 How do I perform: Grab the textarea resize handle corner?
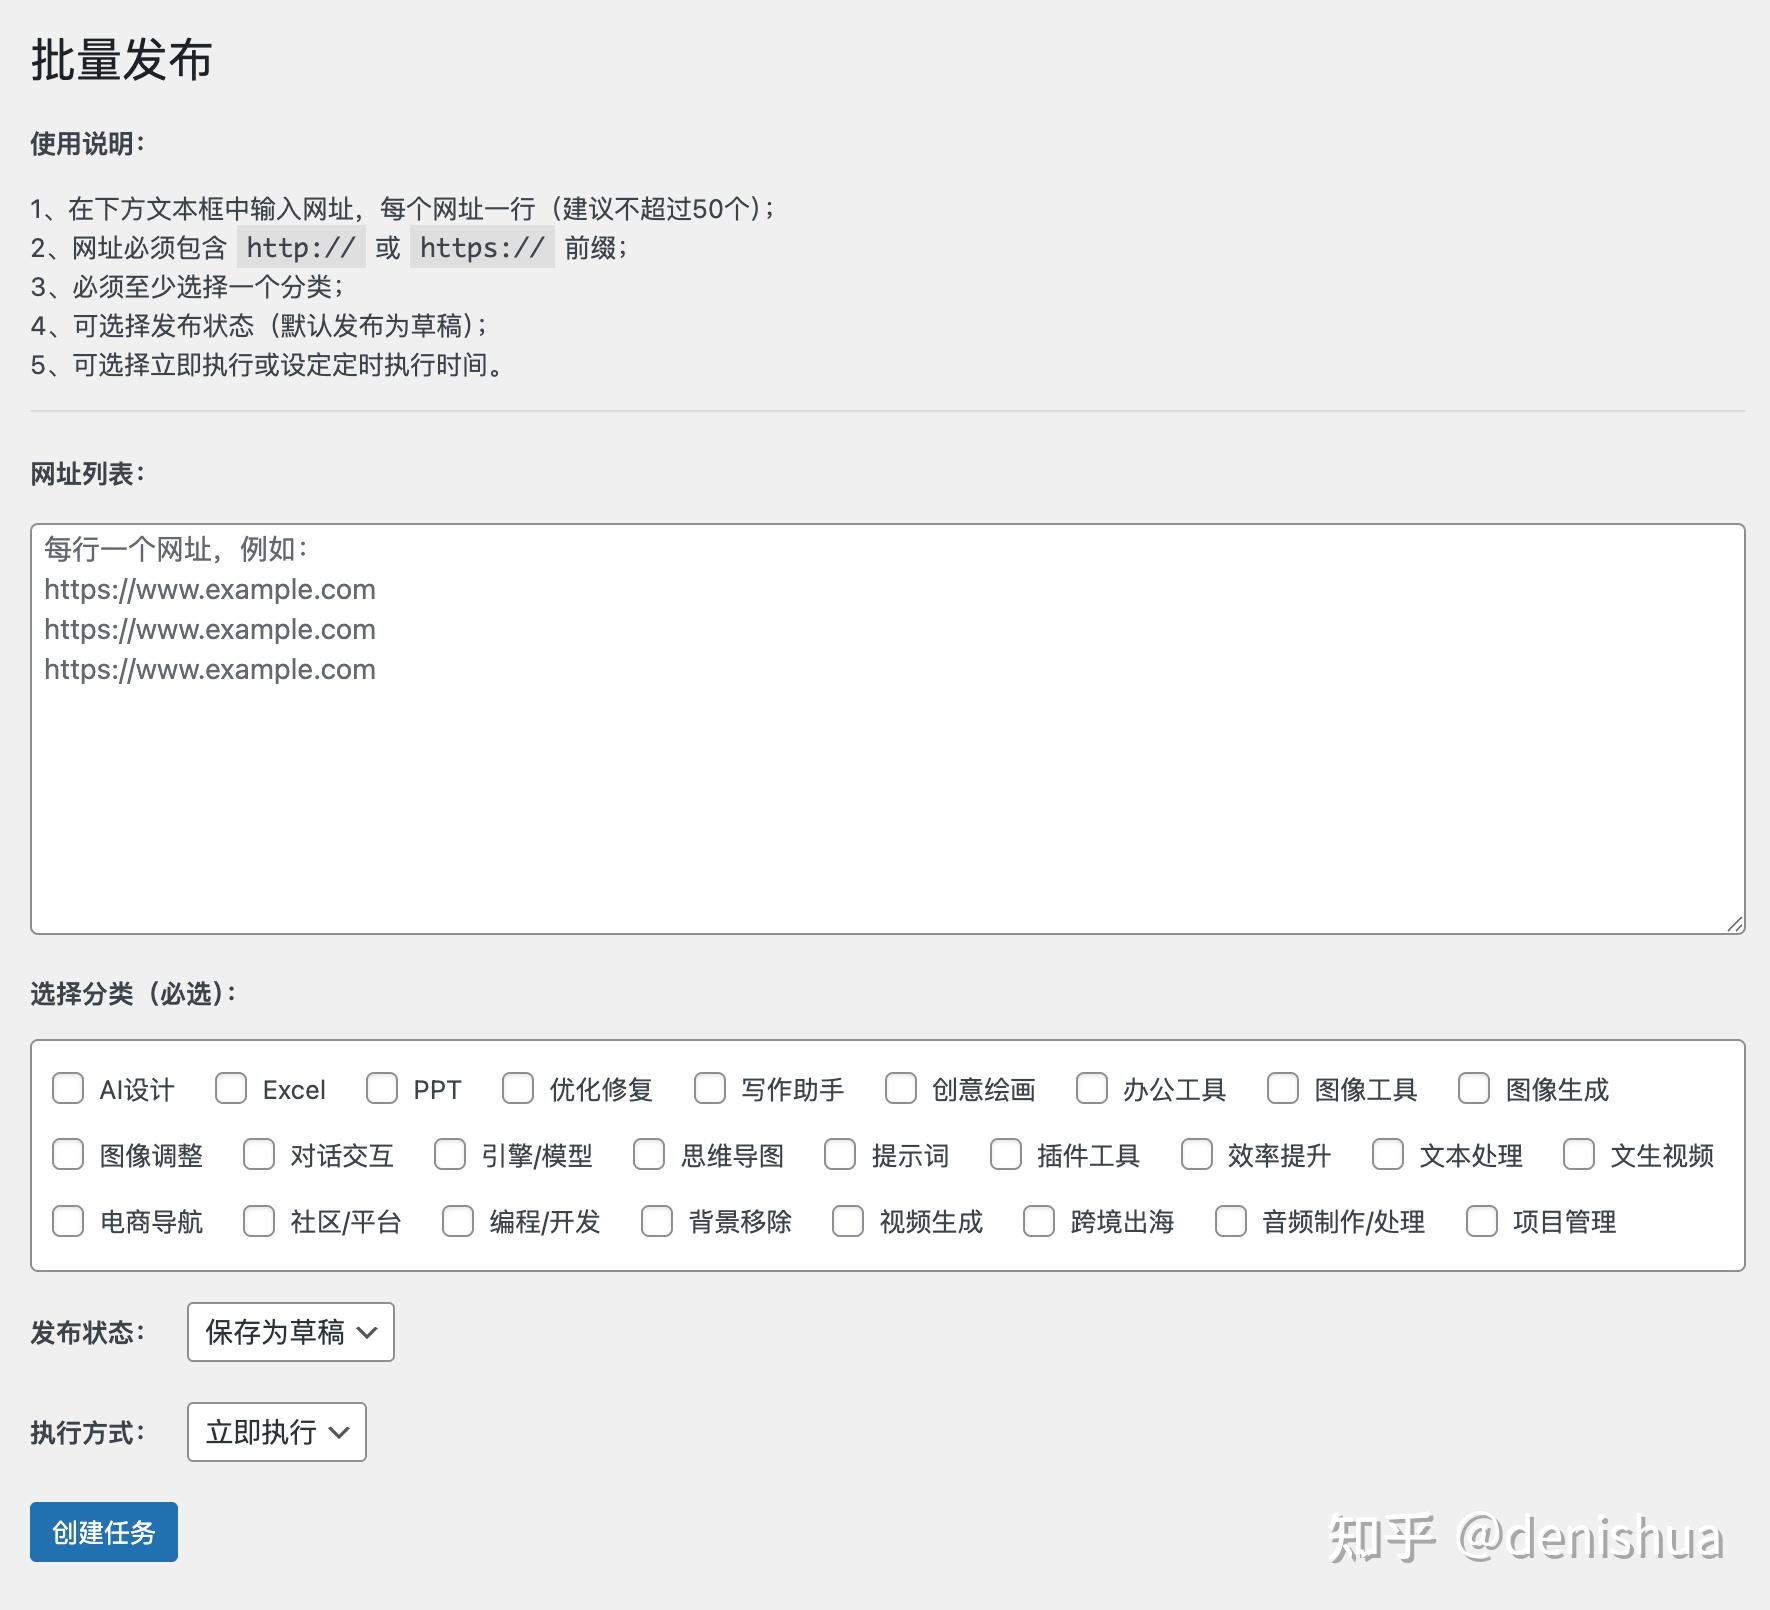[1735, 925]
